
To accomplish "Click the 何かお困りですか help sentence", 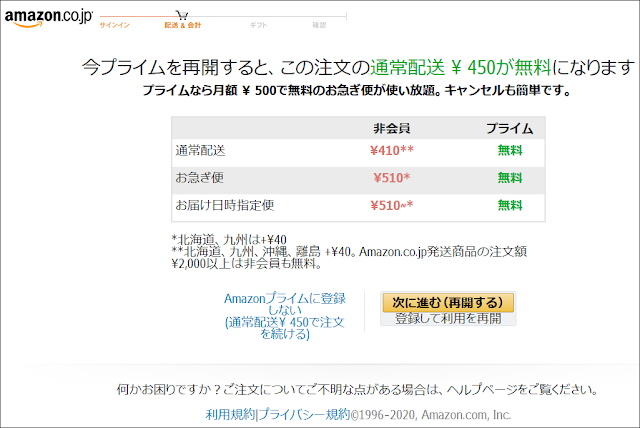I will coord(357,390).
